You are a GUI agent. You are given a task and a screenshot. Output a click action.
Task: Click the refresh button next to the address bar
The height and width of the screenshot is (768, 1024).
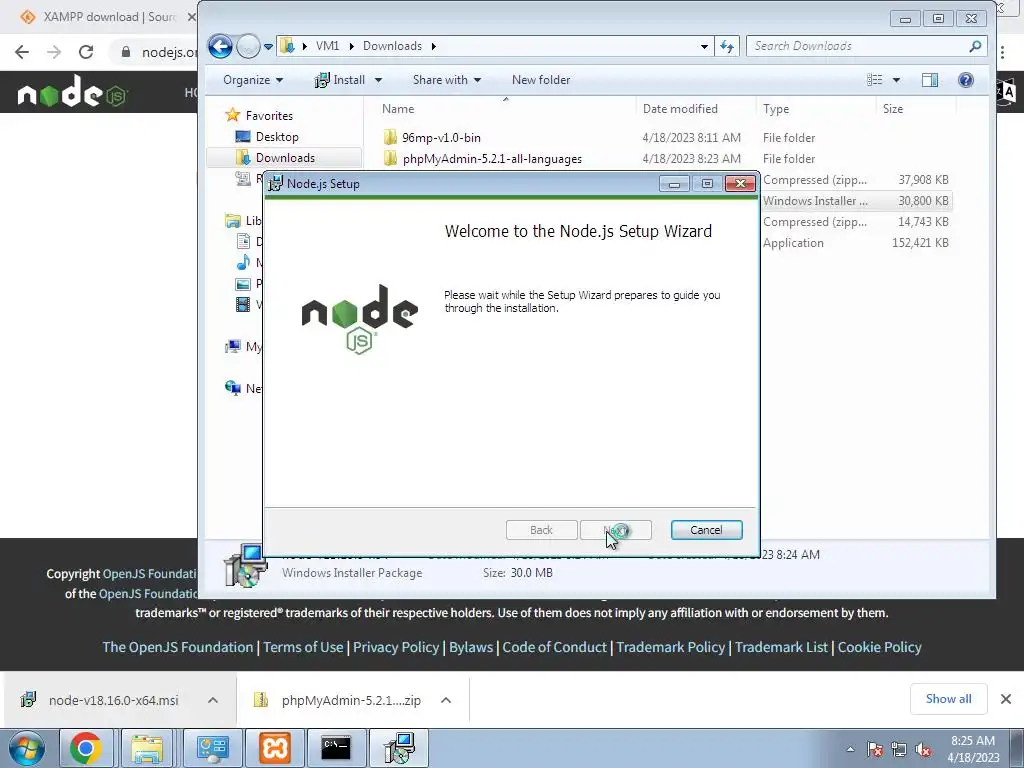coord(727,46)
